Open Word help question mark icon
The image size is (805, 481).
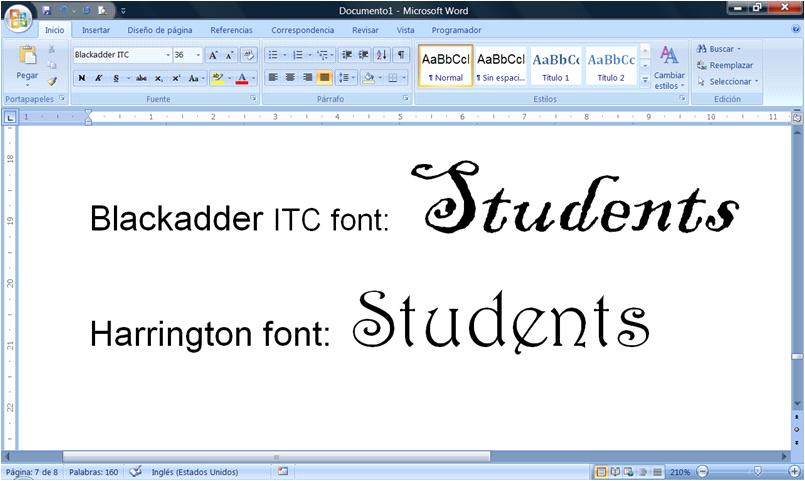click(x=796, y=30)
